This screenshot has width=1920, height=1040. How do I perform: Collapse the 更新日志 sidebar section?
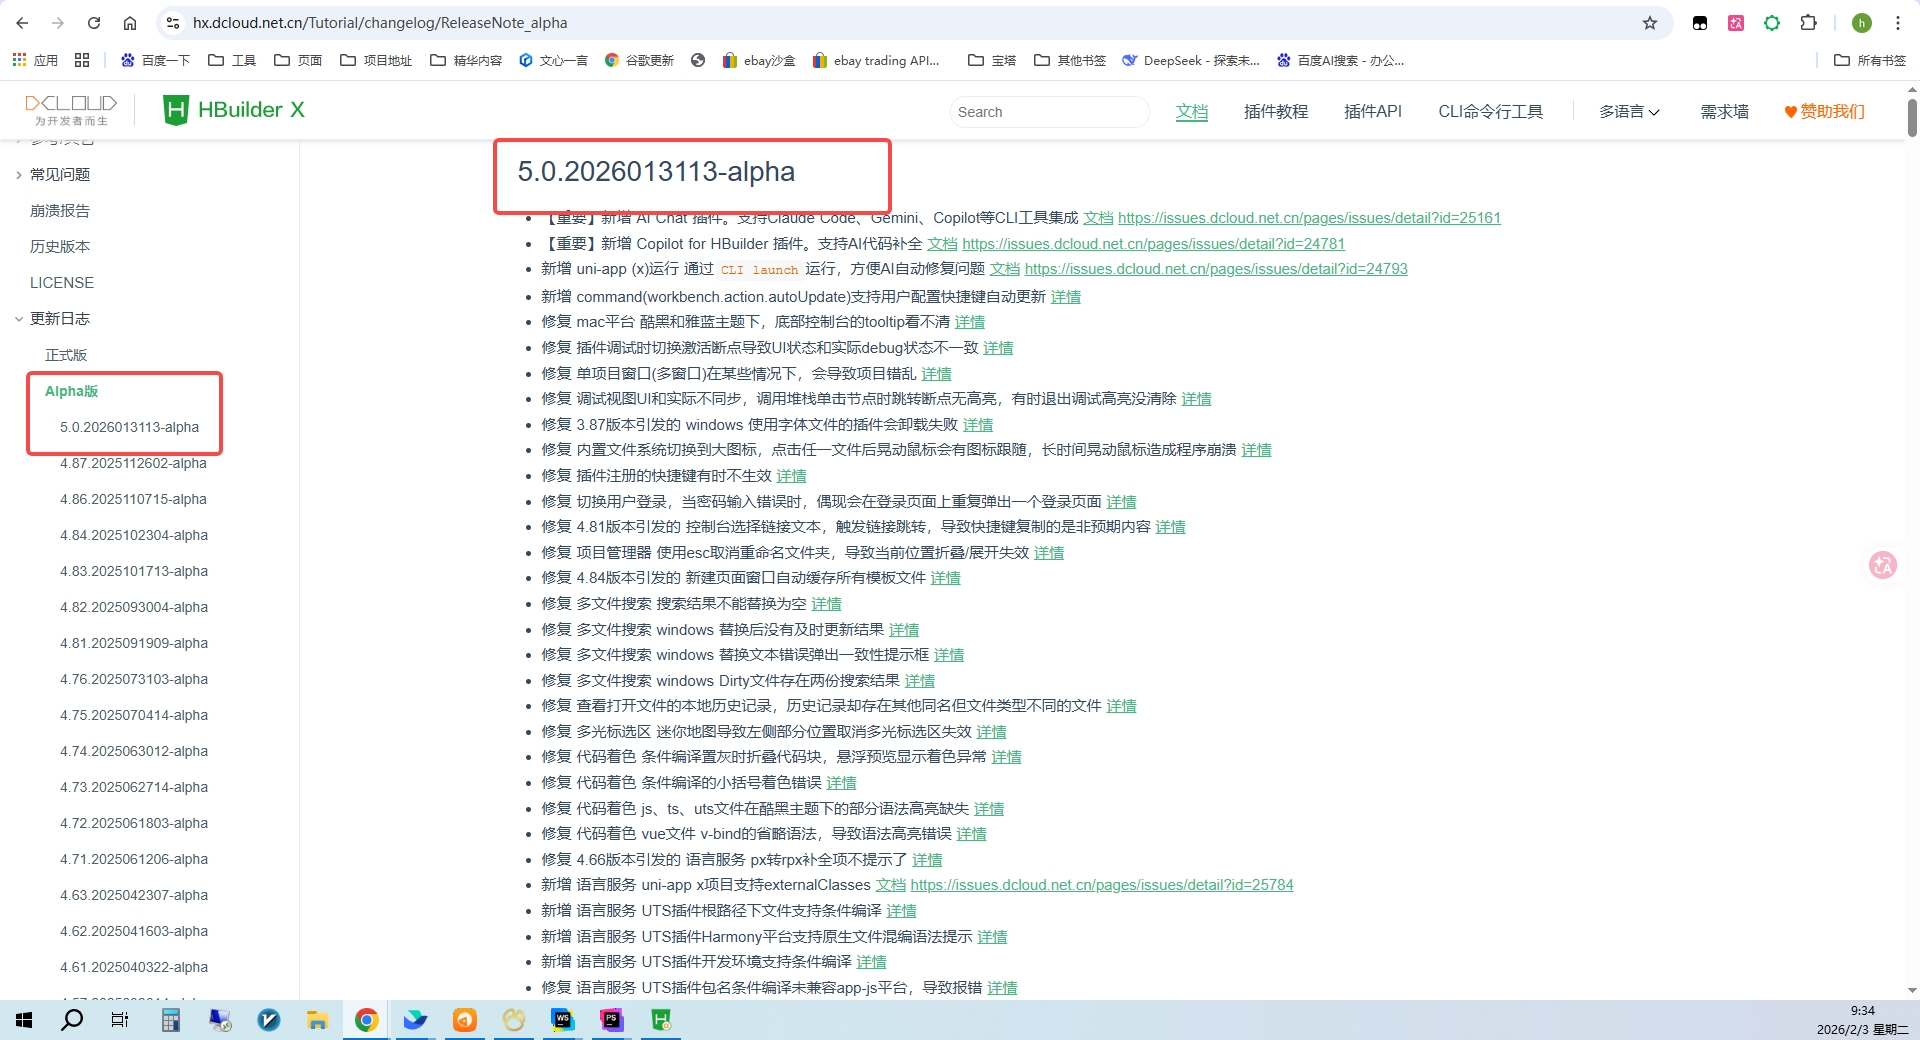(x=19, y=319)
